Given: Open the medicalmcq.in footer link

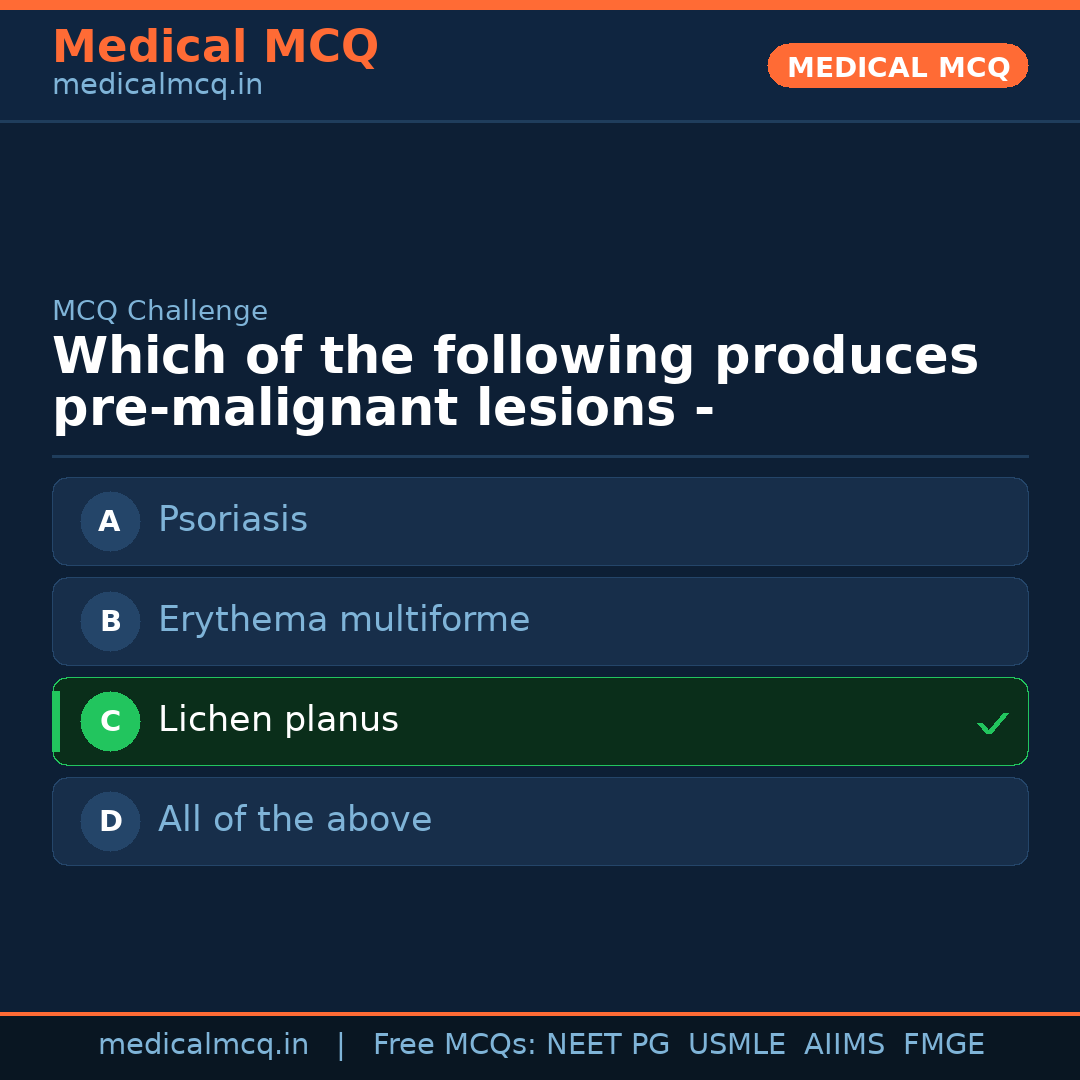Looking at the screenshot, I should 204,1043.
